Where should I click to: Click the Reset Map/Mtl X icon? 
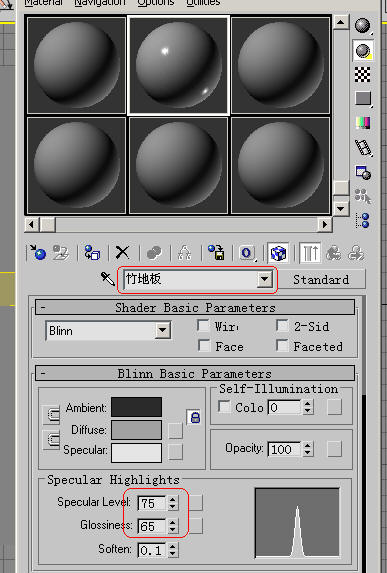(122, 253)
